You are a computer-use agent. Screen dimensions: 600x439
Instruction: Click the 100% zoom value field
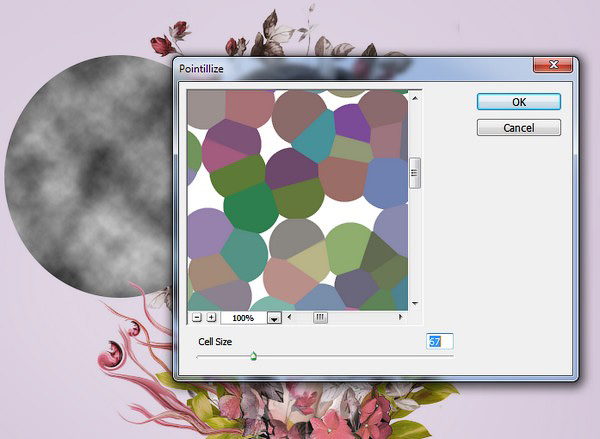tap(243, 318)
